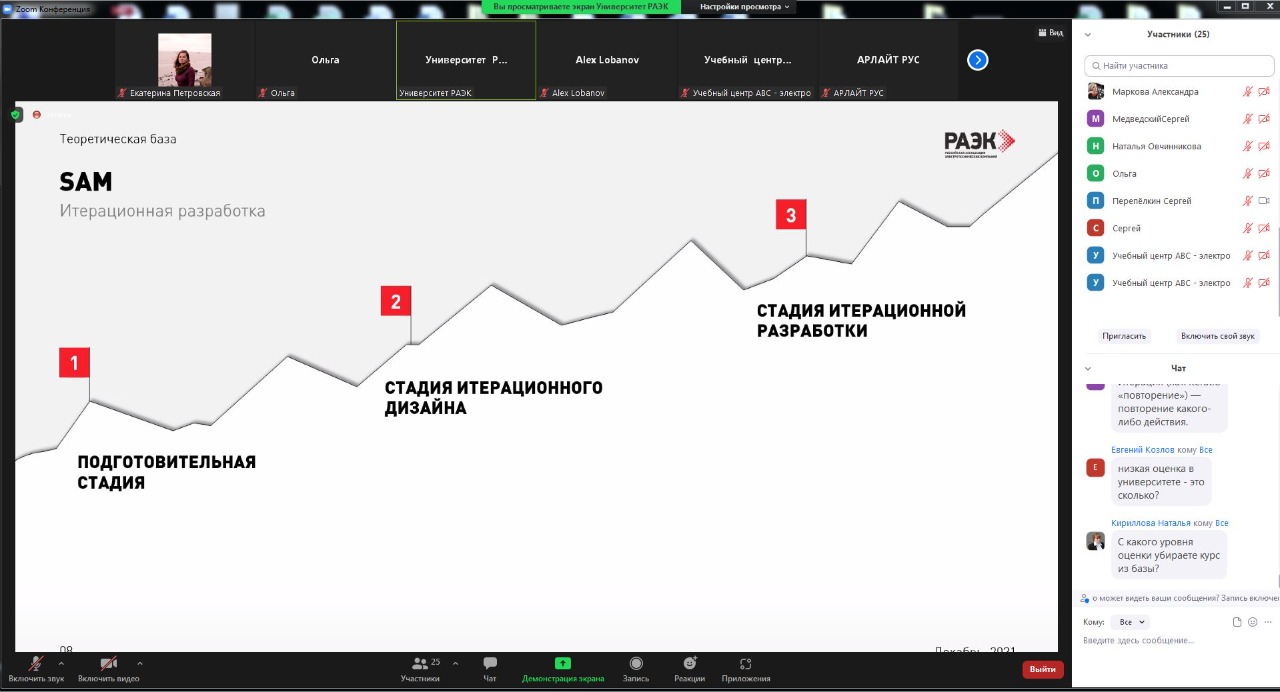The width and height of the screenshot is (1280, 692).
Task: Click the file attachment icon in chat
Action: click(x=1237, y=622)
